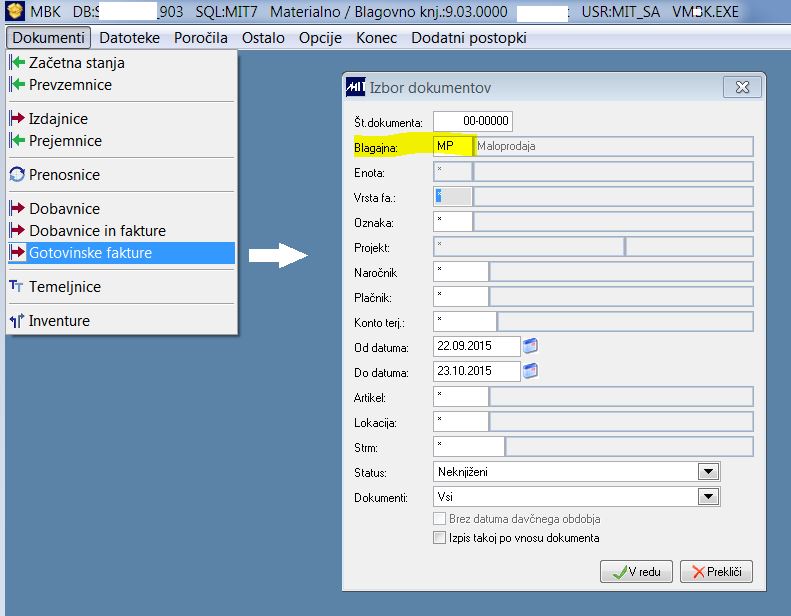The height and width of the screenshot is (616, 791).
Task: Click the Temeljnice text icon
Action: [16, 286]
